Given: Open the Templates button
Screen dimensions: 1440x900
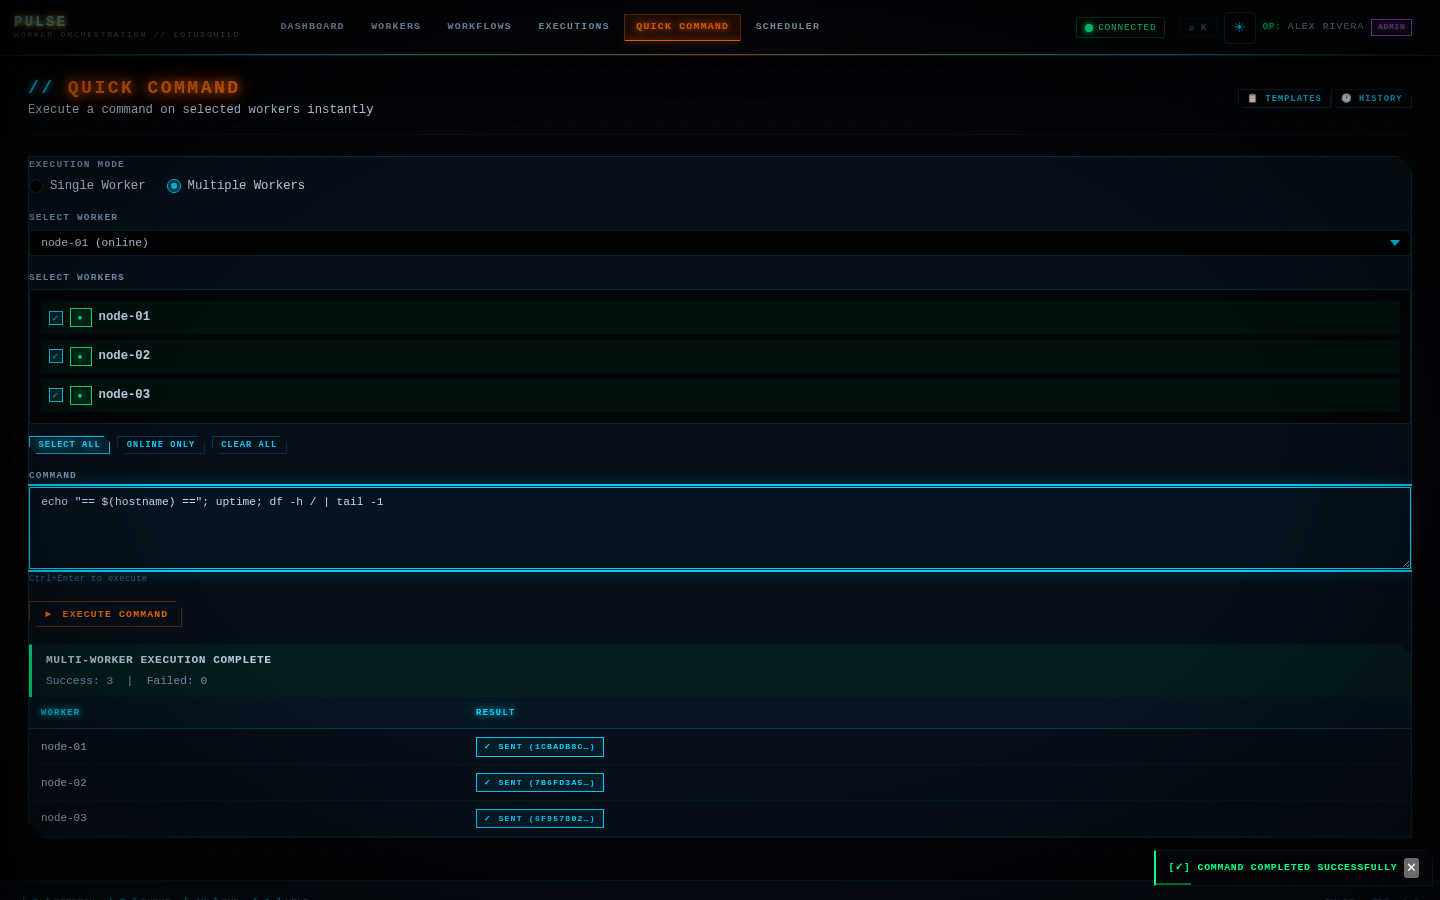Looking at the screenshot, I should tap(1284, 98).
